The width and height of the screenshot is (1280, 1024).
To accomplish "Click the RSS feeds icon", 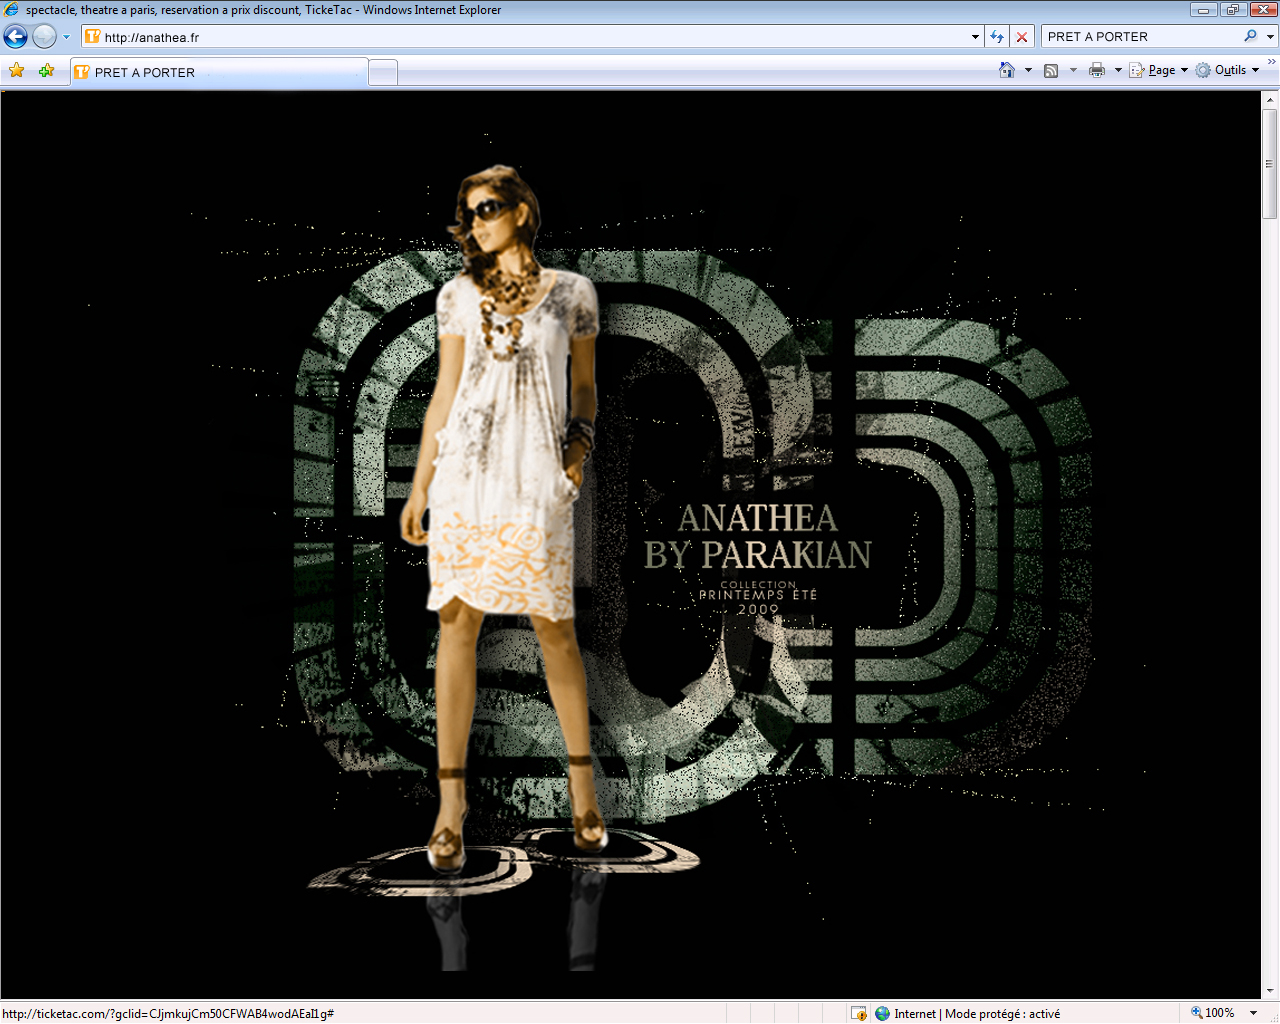I will [x=1051, y=70].
